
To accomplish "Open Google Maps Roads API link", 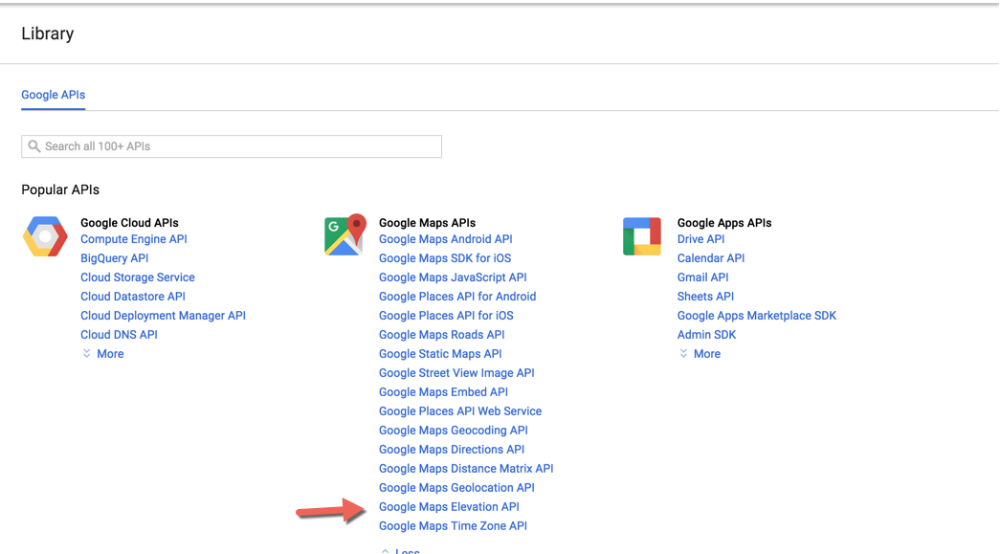I will coord(441,335).
